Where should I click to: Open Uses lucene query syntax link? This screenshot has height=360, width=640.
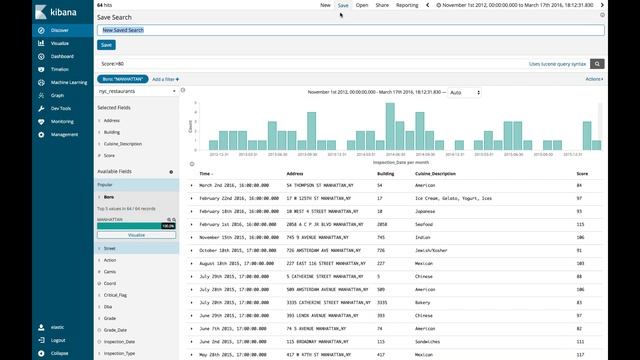point(557,64)
